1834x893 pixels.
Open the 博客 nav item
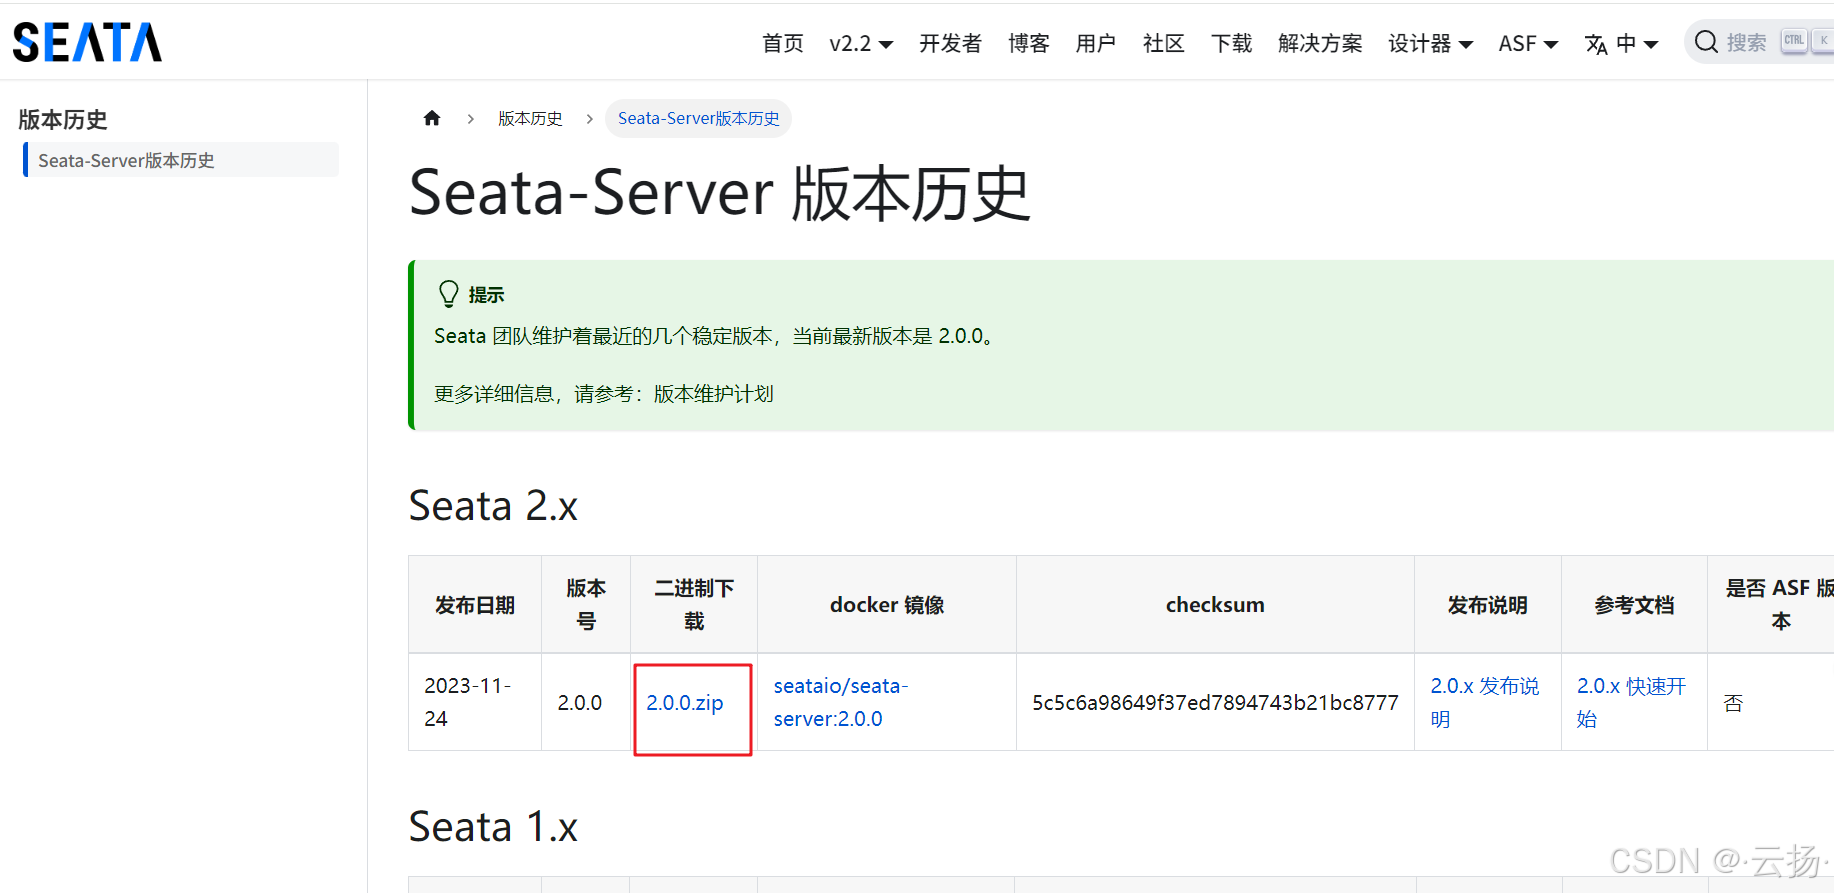1029,43
